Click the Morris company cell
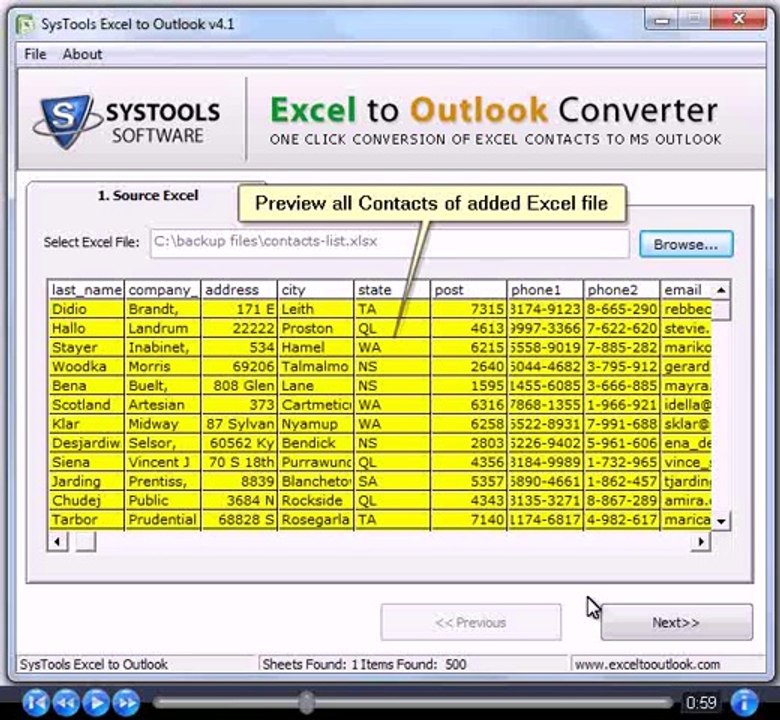 tap(163, 367)
